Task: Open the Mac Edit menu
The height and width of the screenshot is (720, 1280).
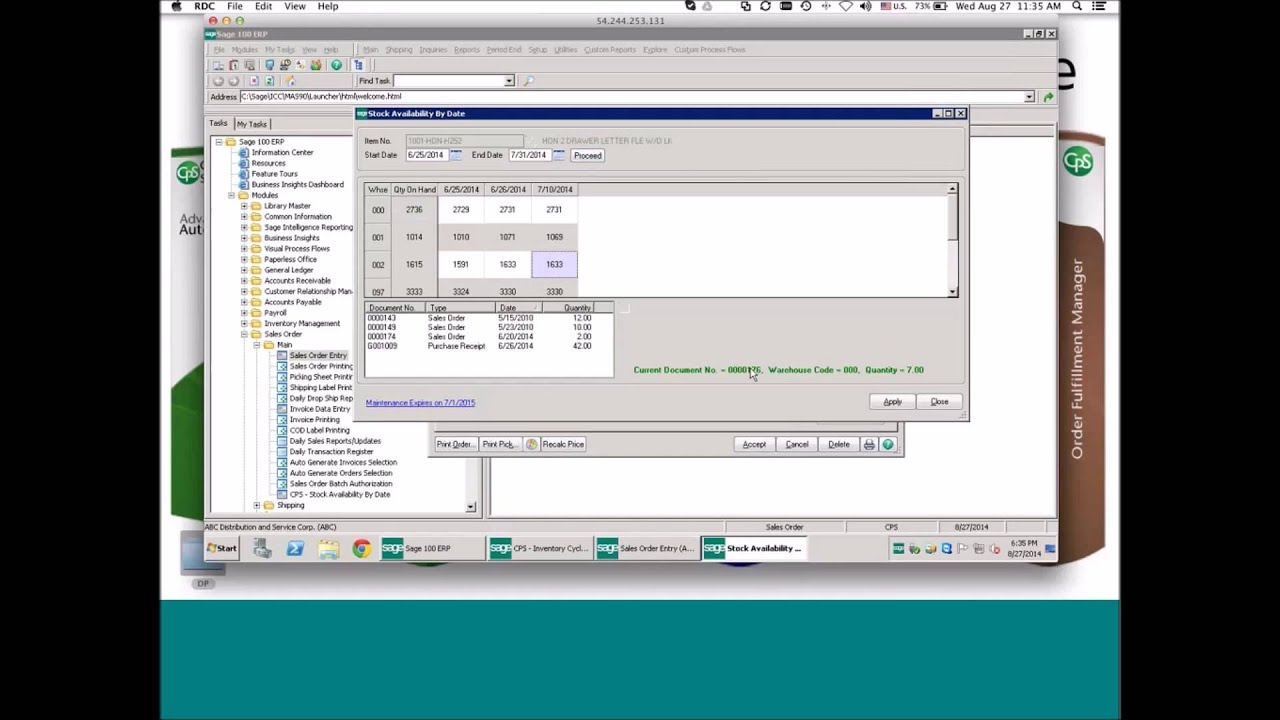Action: click(263, 6)
